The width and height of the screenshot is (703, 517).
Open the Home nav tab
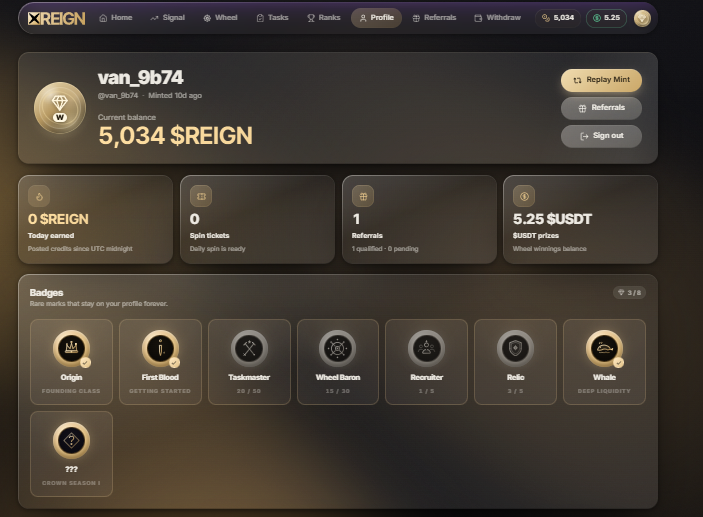(116, 18)
